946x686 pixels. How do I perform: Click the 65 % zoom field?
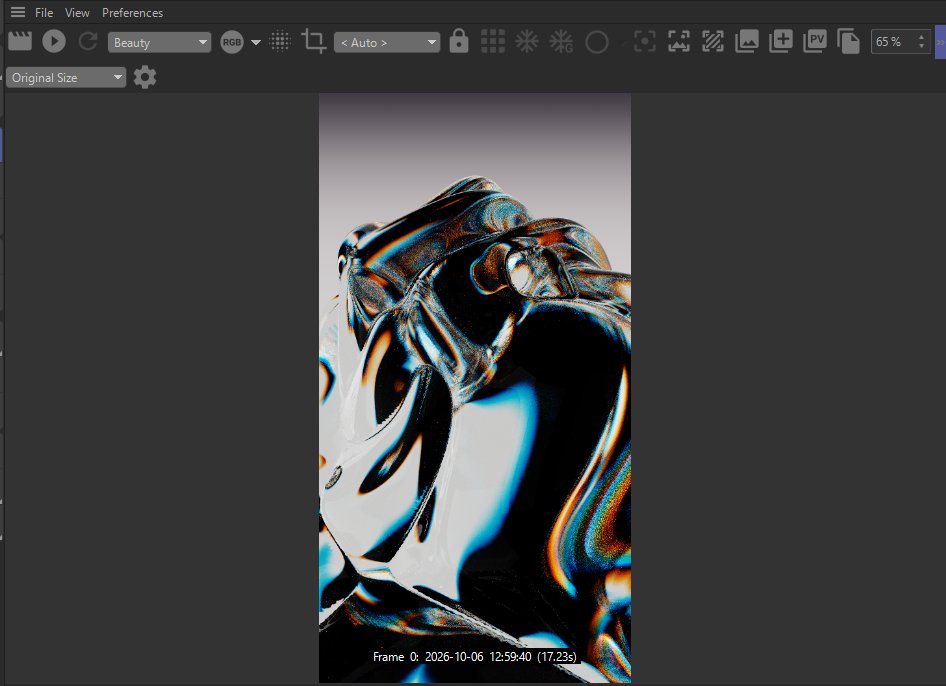click(x=893, y=42)
